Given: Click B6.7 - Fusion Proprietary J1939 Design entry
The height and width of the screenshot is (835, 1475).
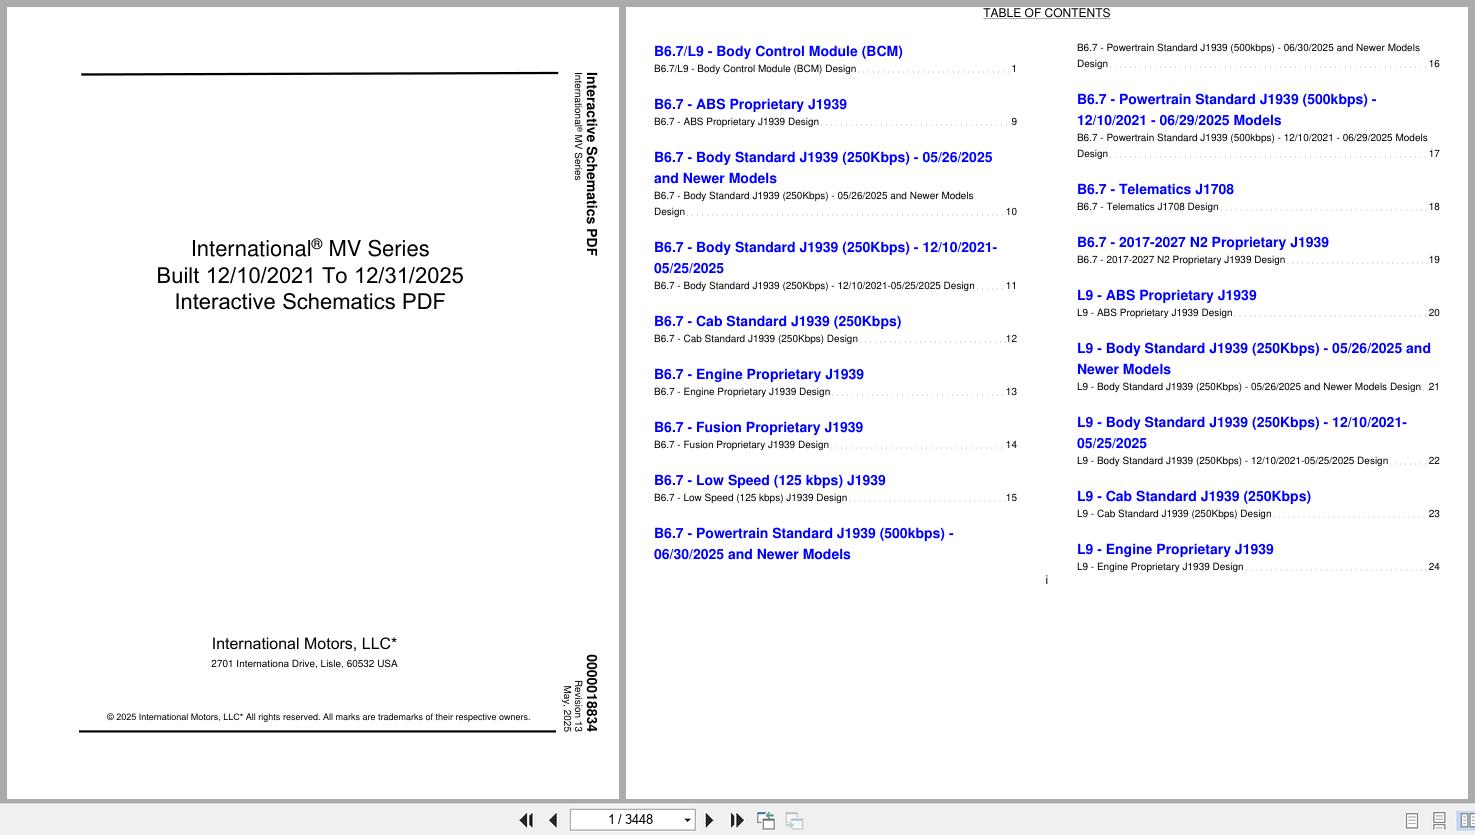Looking at the screenshot, I should [835, 445].
